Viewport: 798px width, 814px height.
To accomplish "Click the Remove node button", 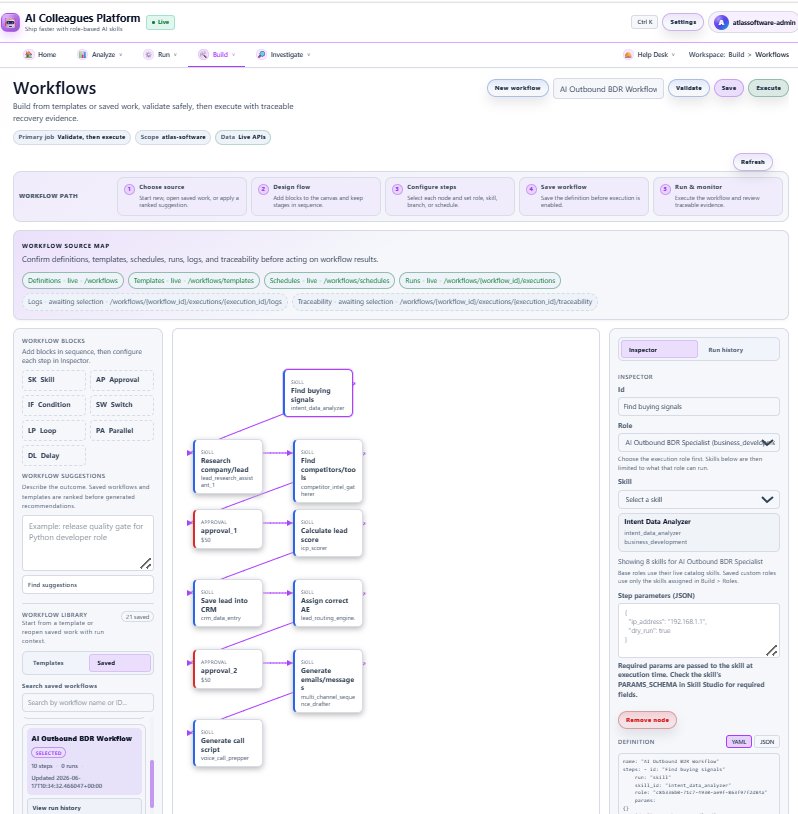I will coord(647,720).
